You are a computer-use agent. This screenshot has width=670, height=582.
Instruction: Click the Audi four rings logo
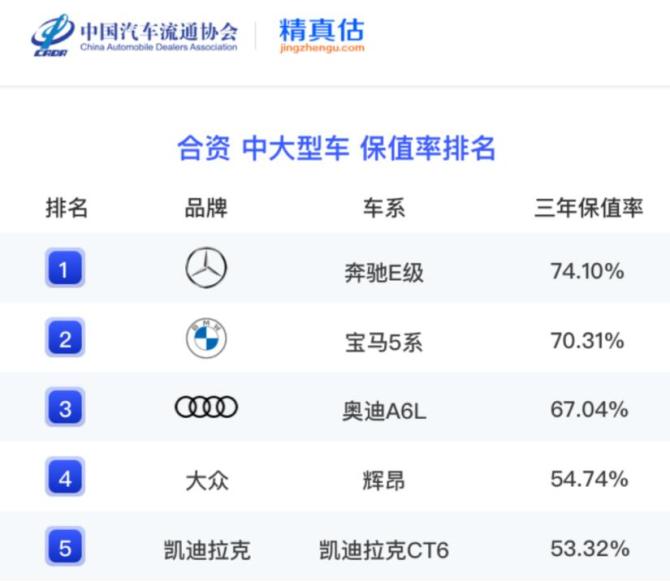[x=207, y=408]
